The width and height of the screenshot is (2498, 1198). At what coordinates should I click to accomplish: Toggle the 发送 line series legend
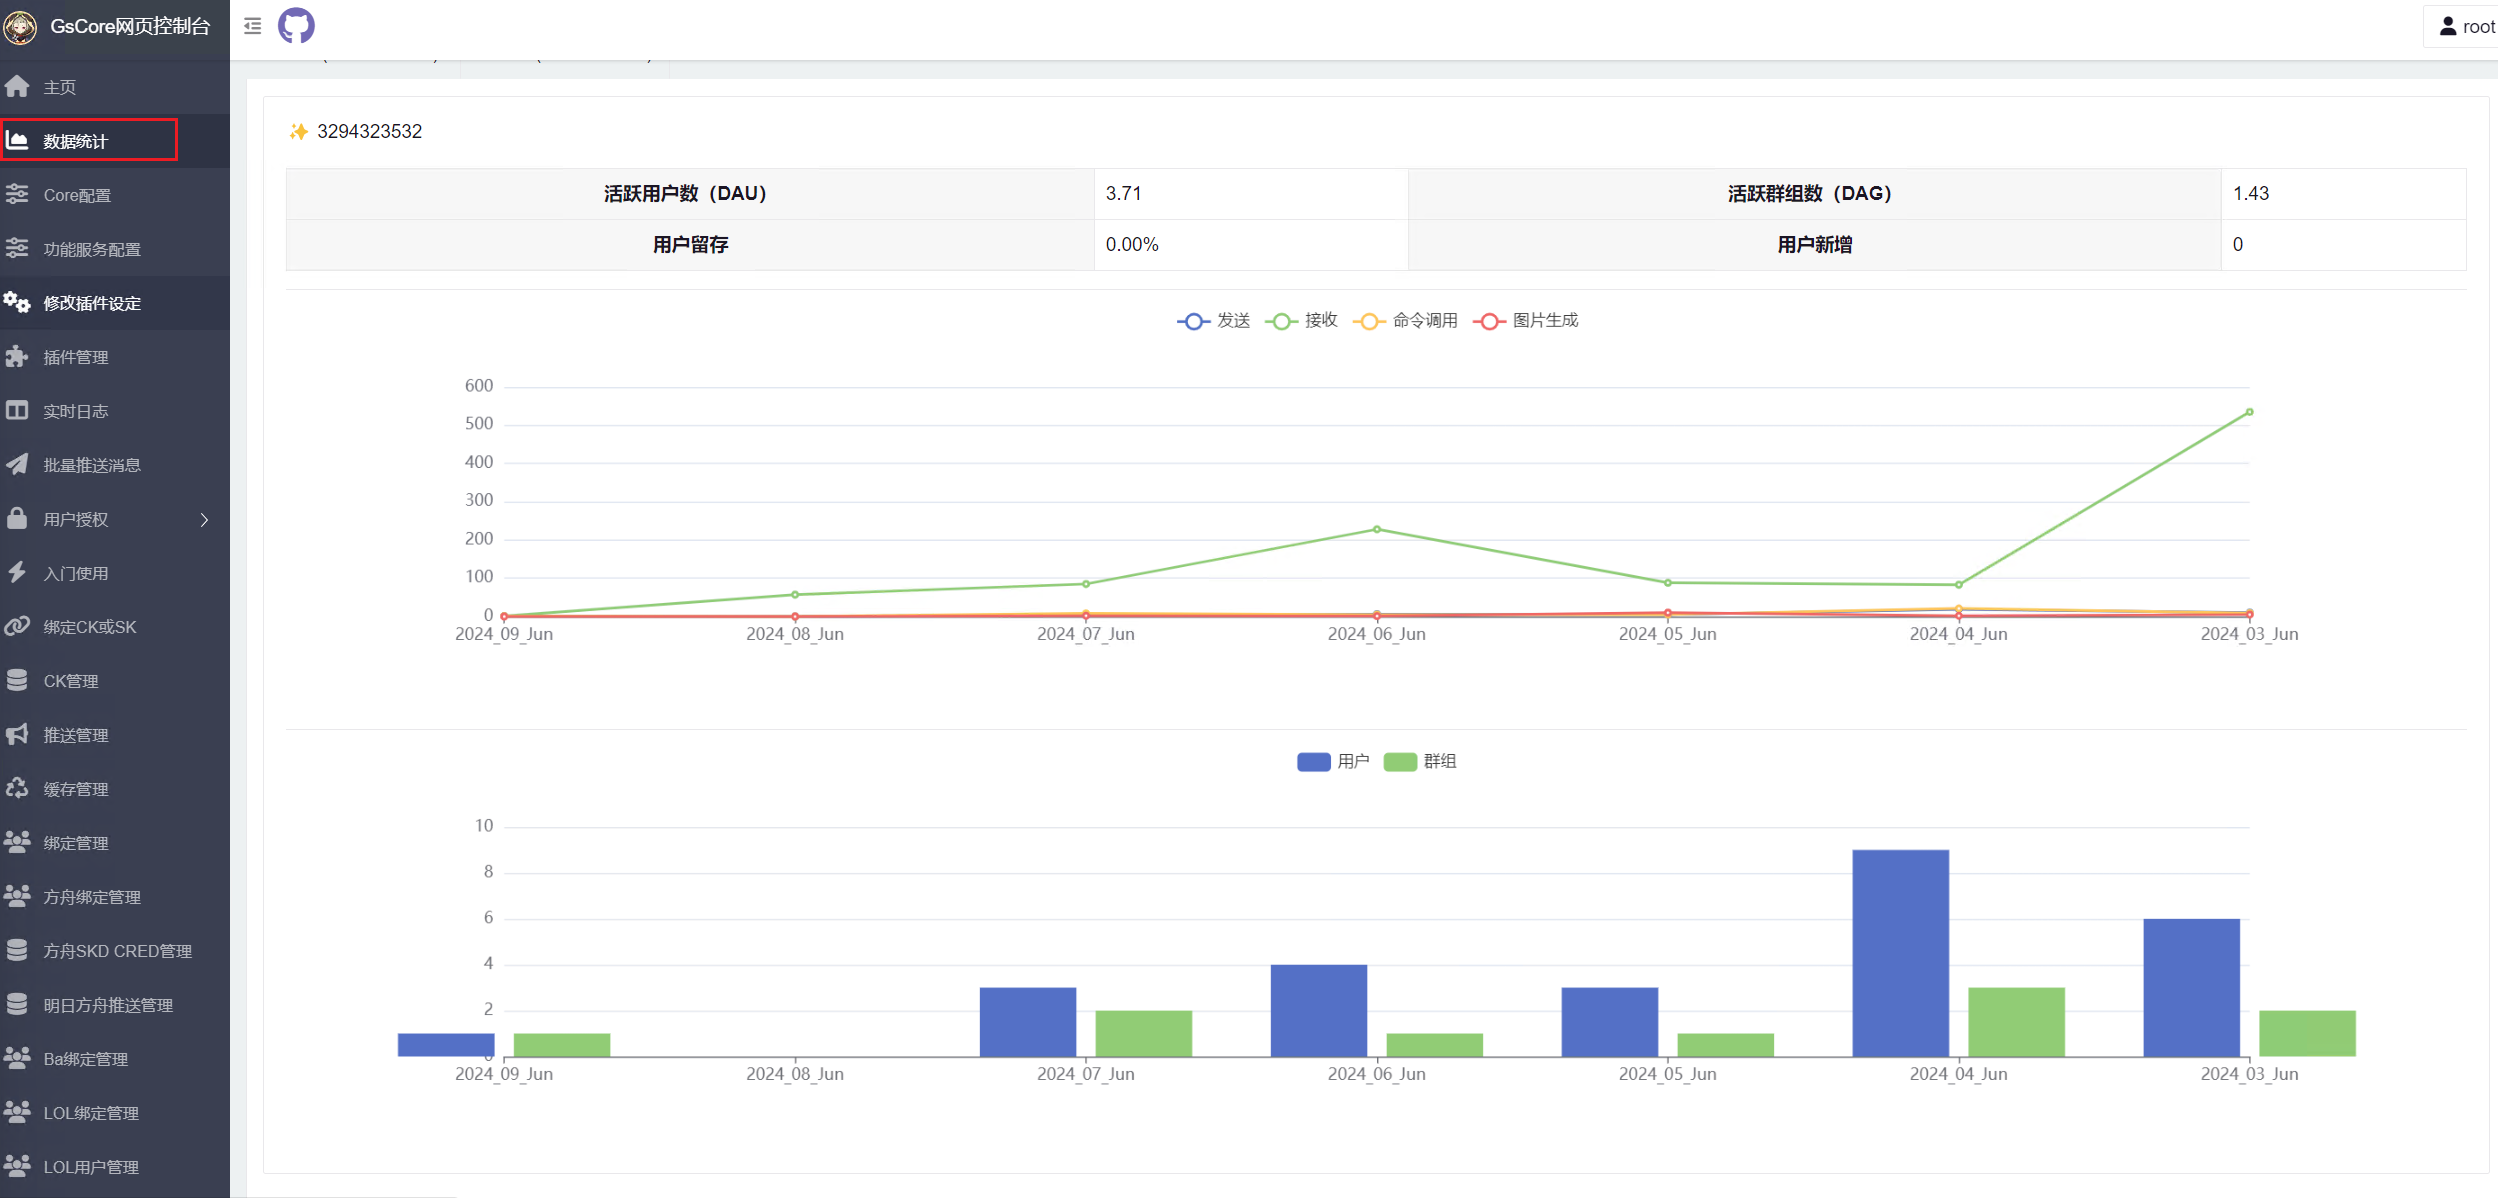point(1214,321)
